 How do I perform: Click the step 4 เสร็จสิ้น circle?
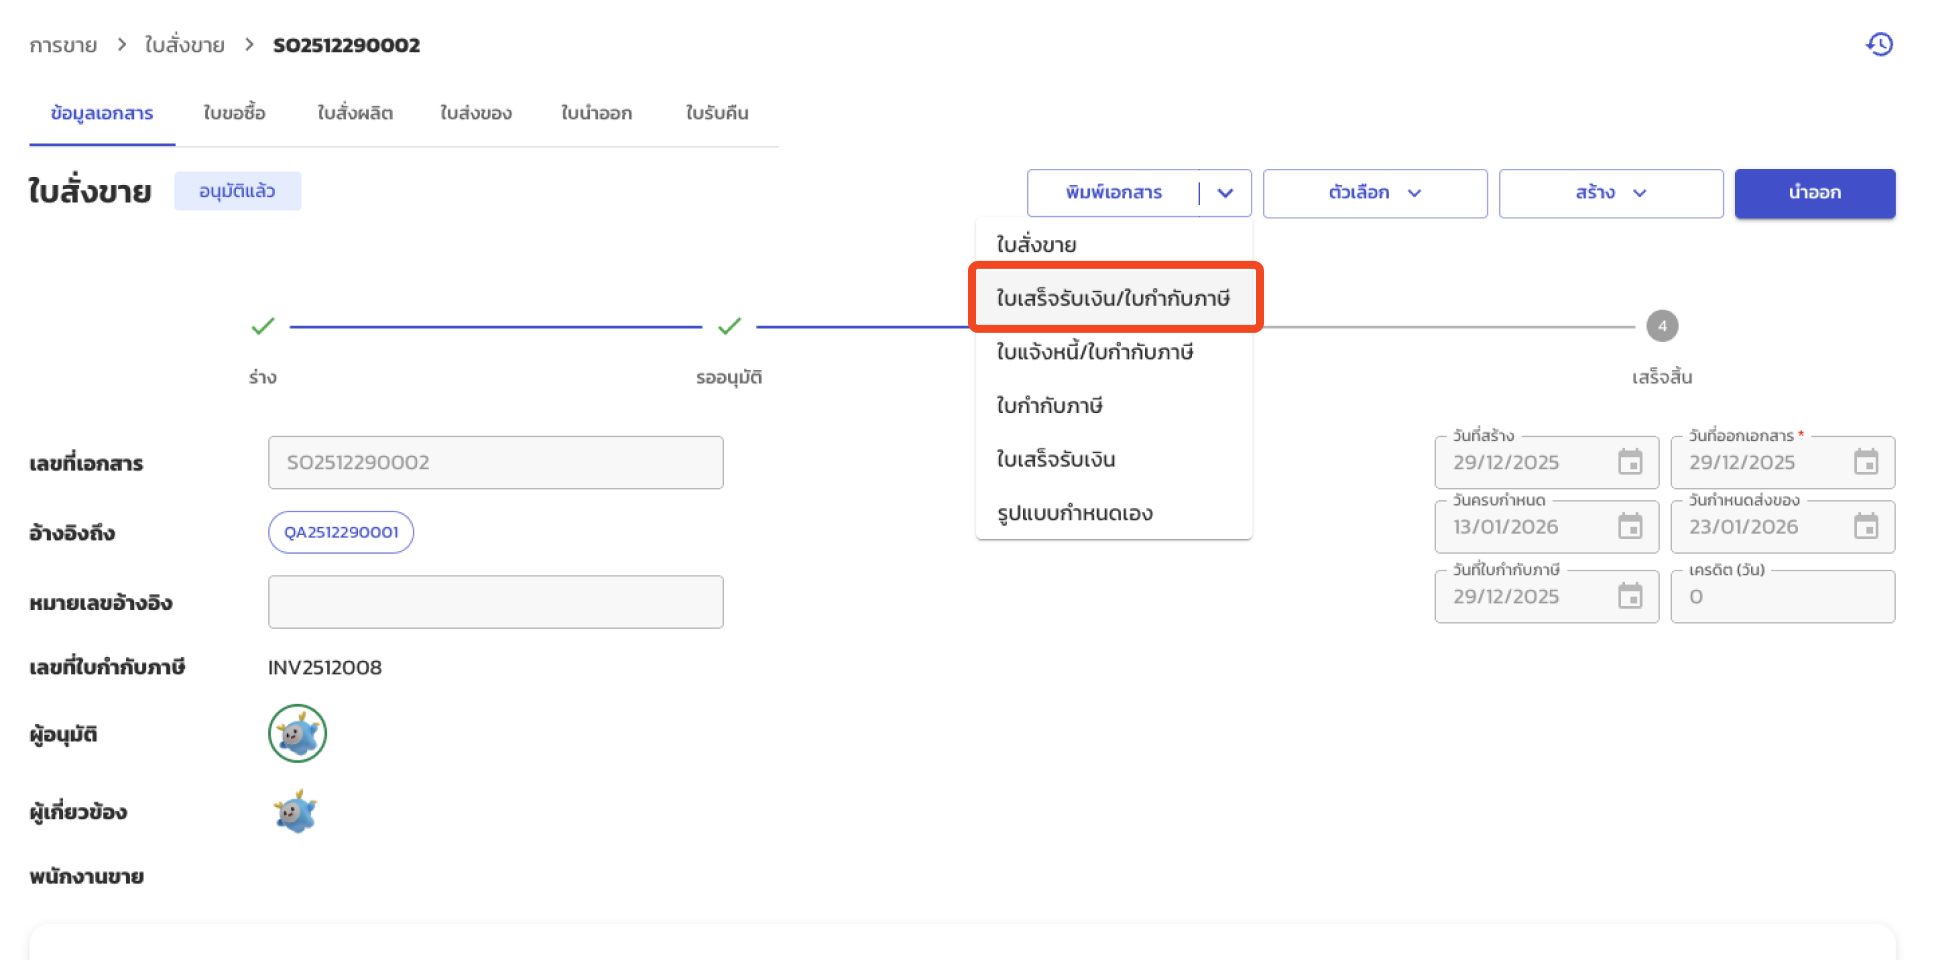[1661, 326]
